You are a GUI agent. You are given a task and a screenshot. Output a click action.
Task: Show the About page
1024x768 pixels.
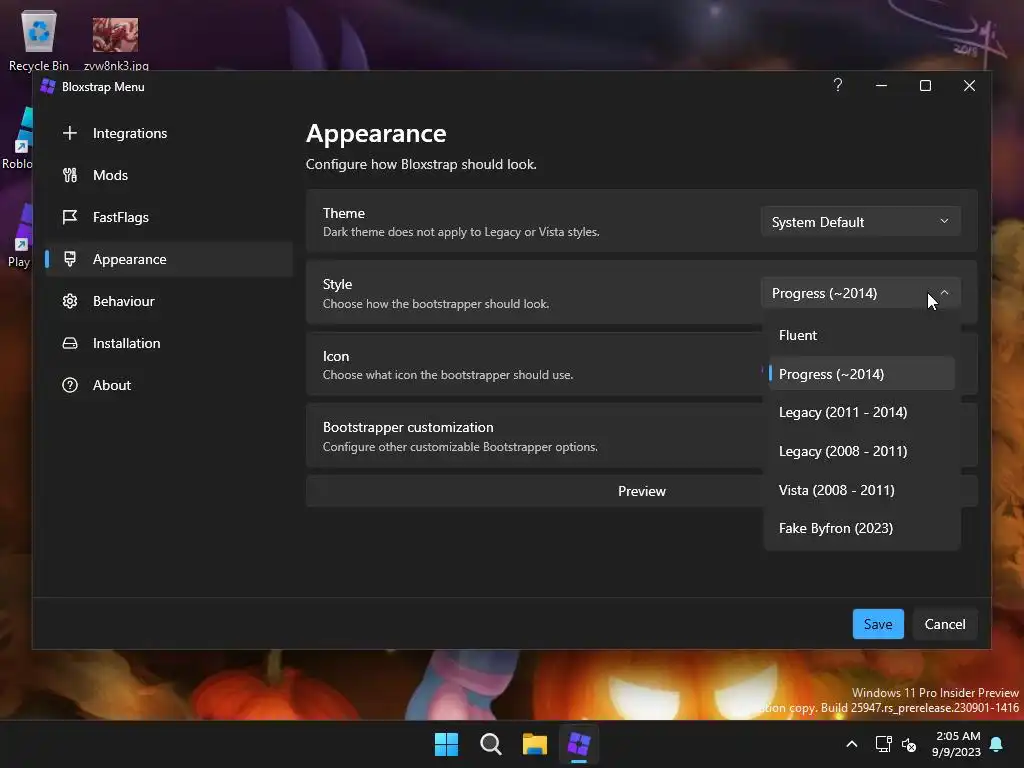coord(168,385)
